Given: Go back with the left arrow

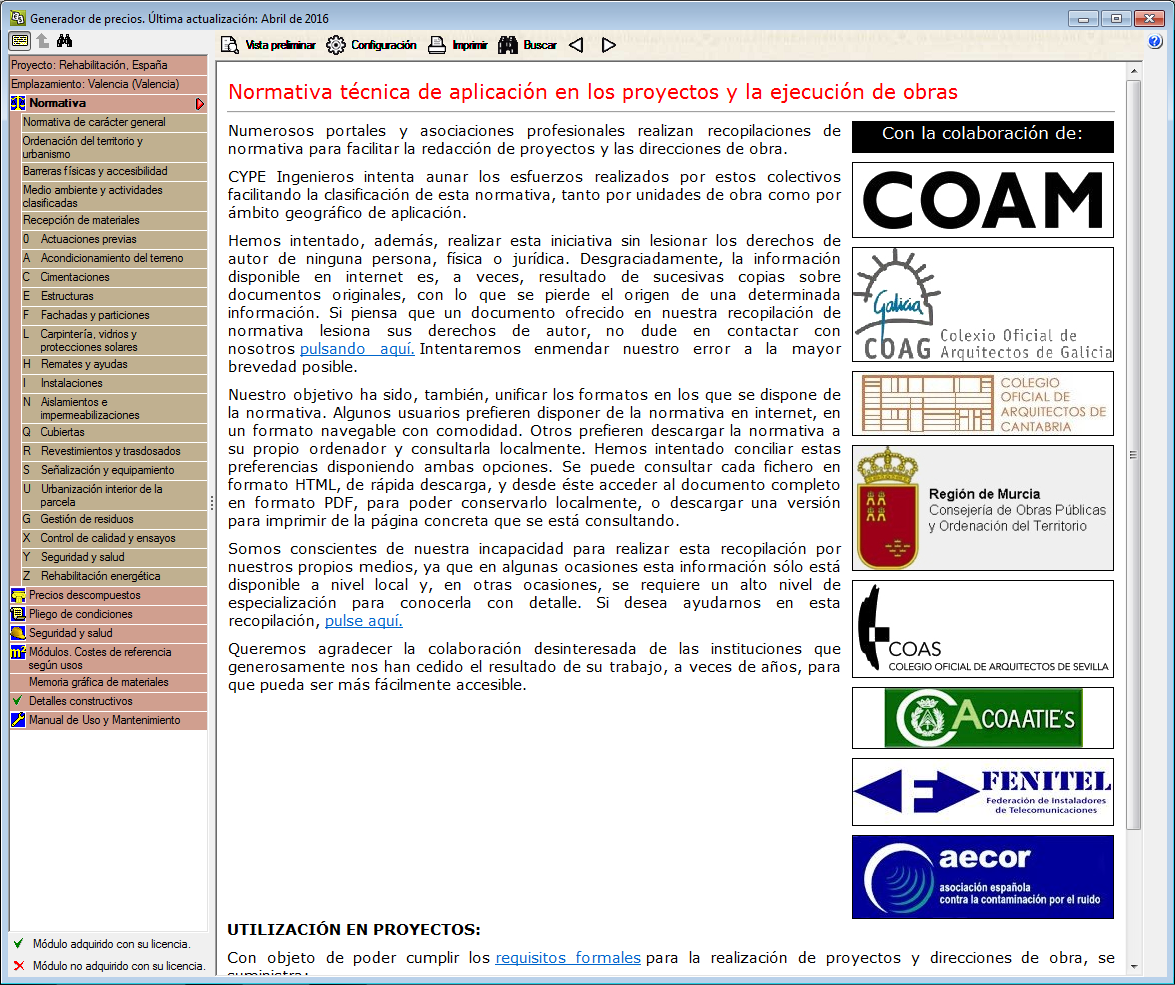Looking at the screenshot, I should [576, 45].
